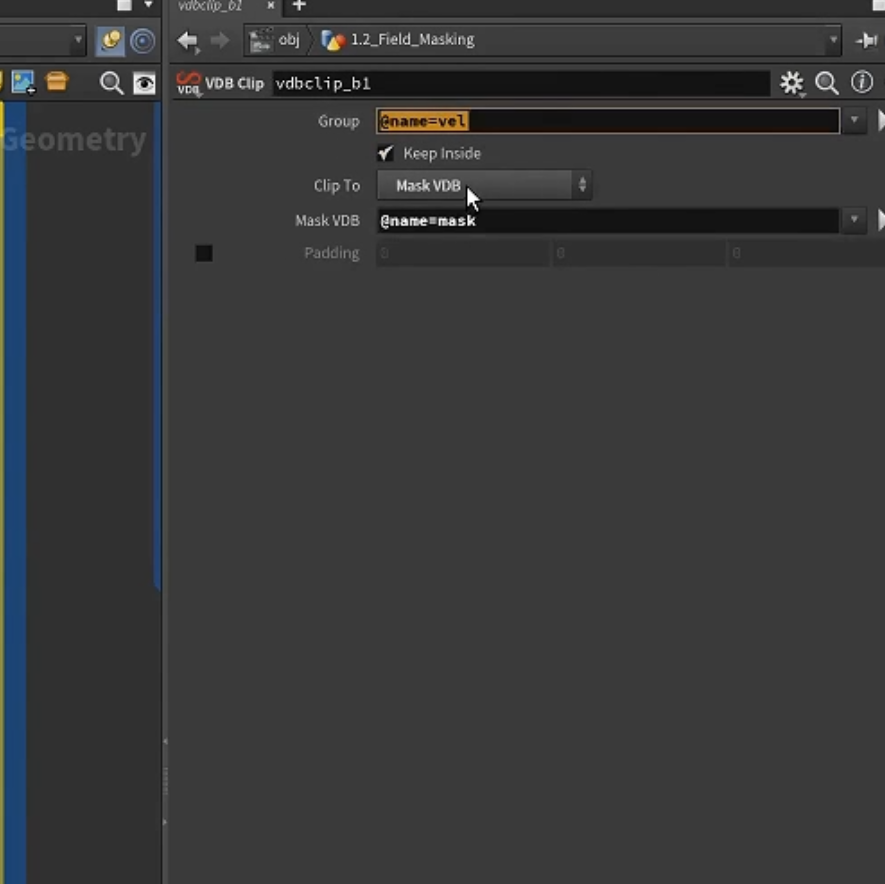Open the Clip To Mask VDB dropdown

coord(484,185)
